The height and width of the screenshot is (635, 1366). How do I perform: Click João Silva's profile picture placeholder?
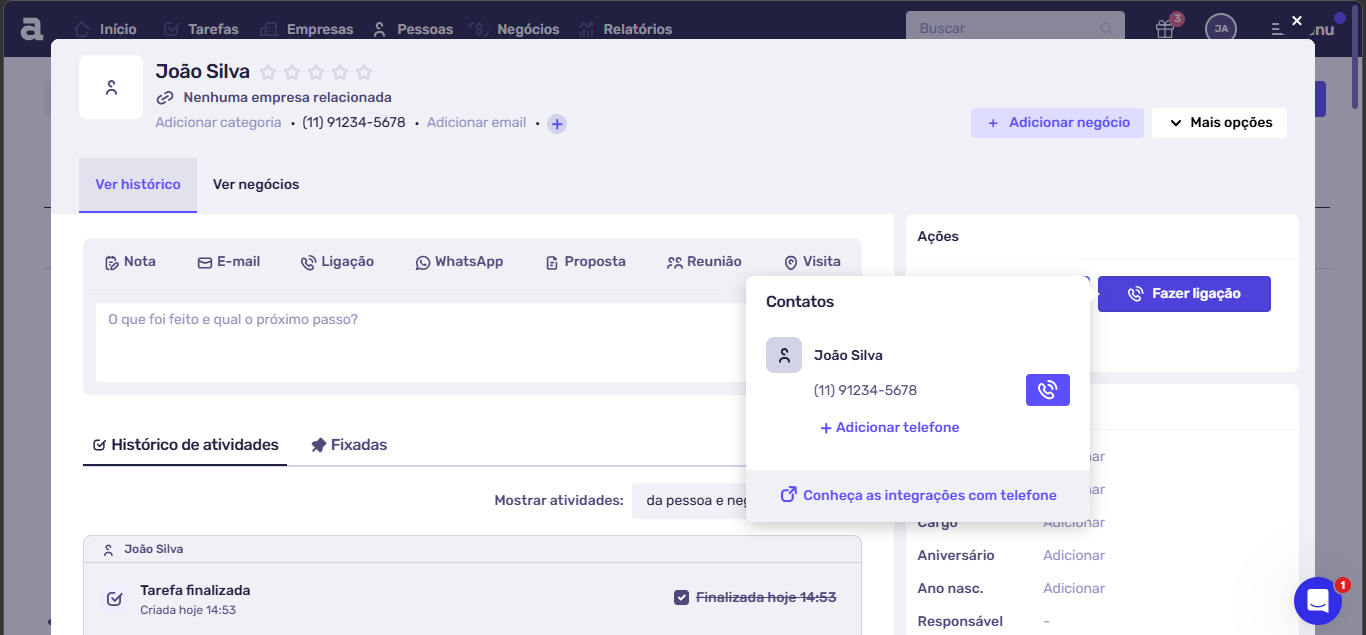(111, 87)
